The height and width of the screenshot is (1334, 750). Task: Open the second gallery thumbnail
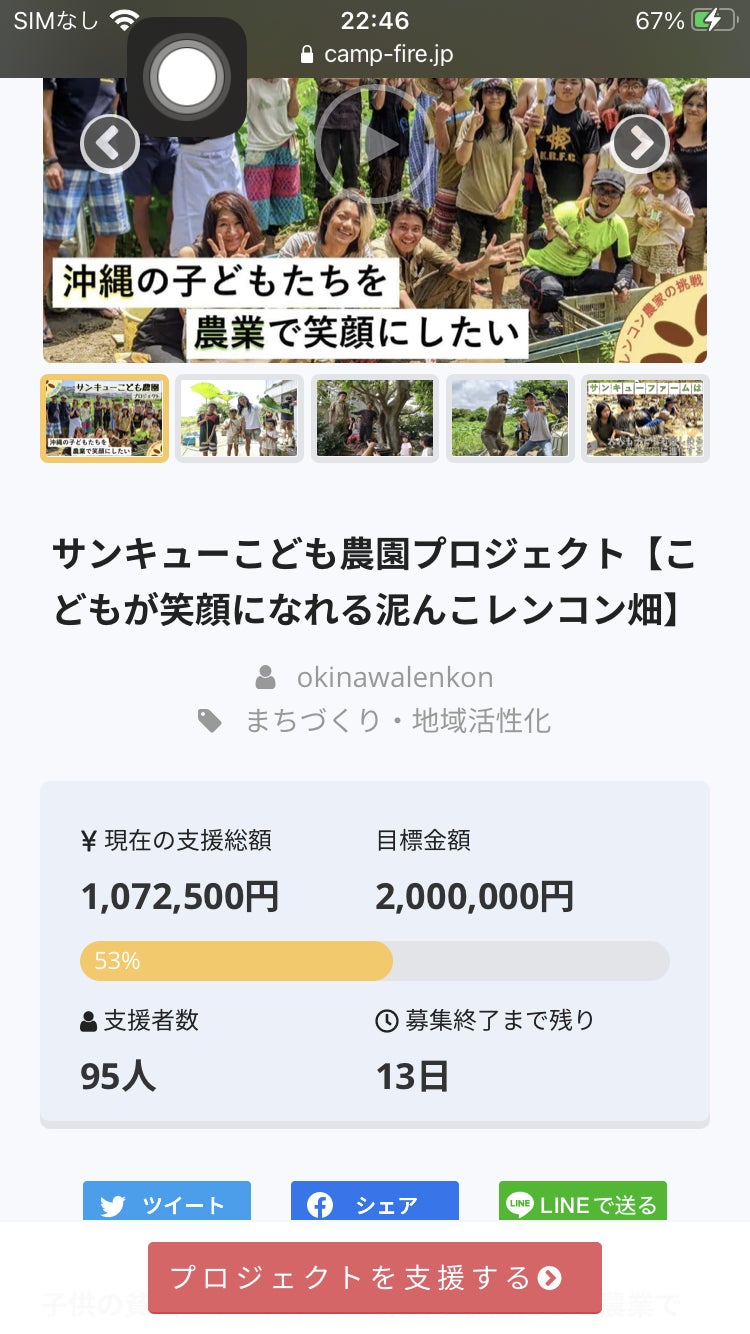(x=239, y=418)
